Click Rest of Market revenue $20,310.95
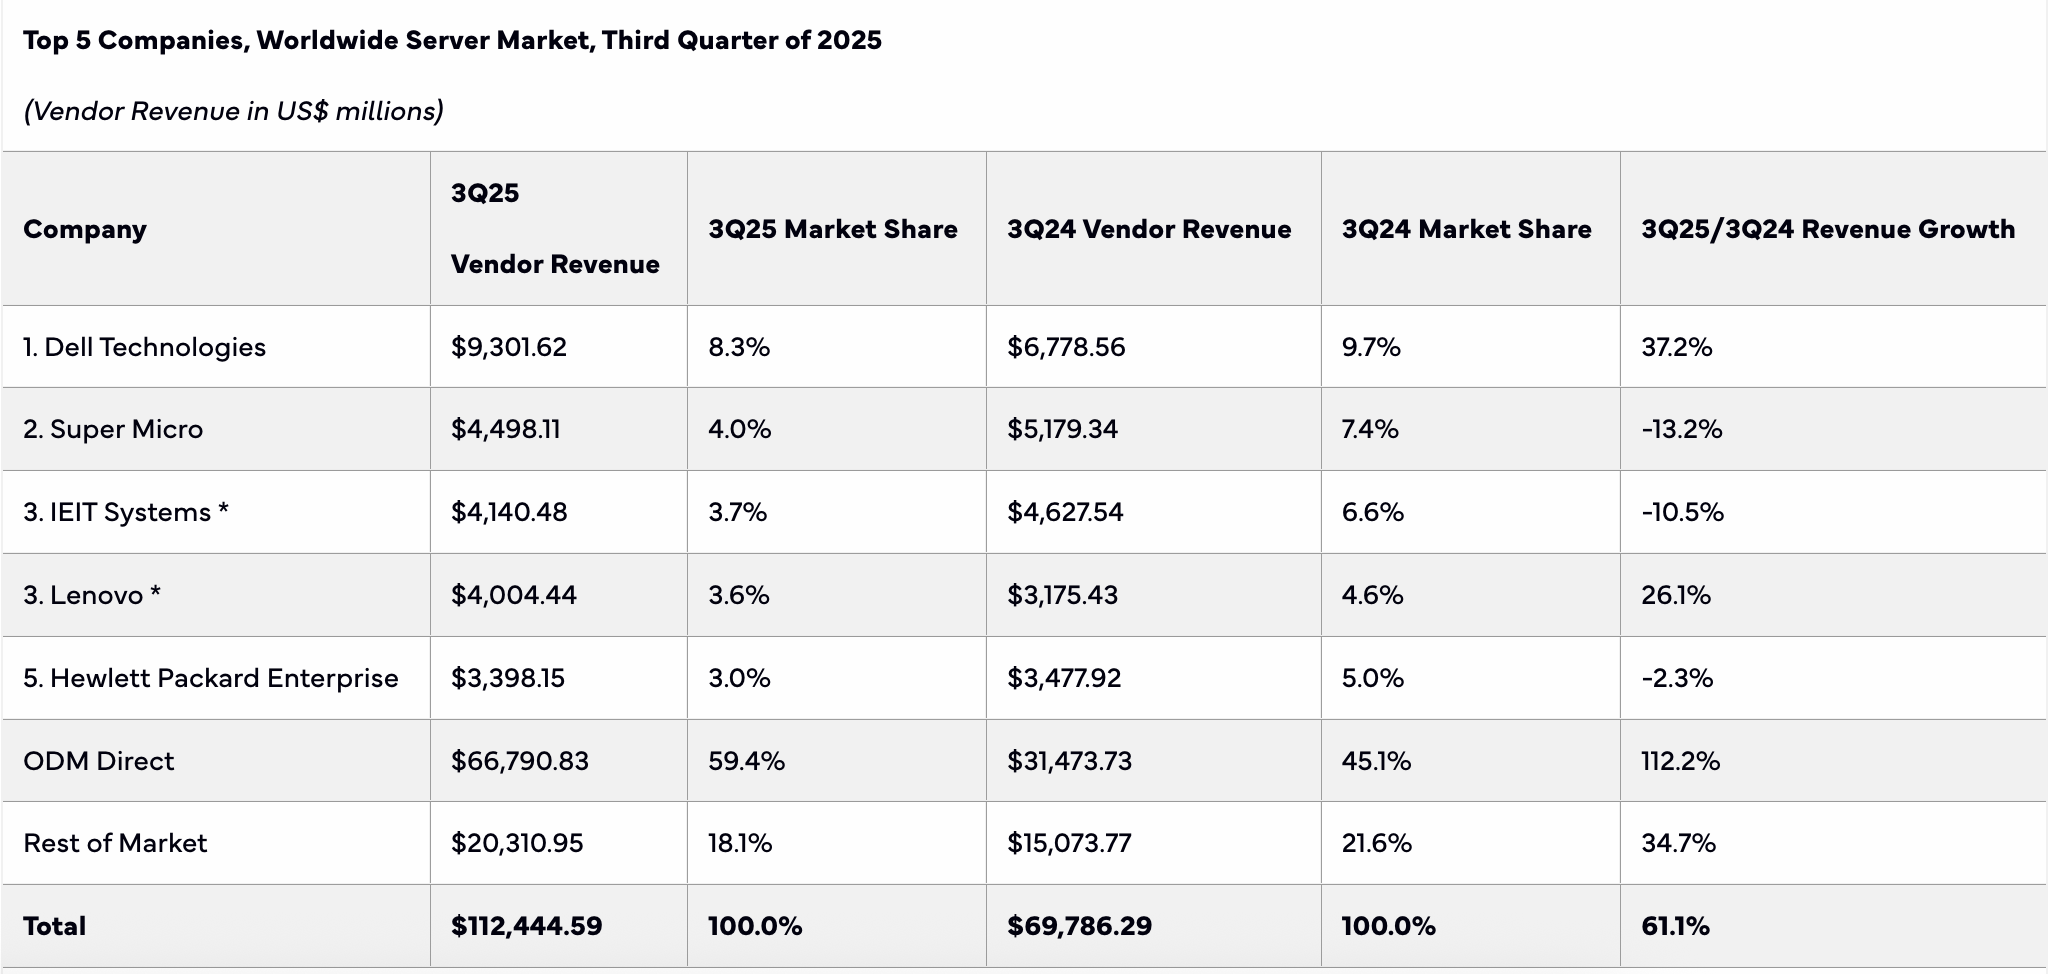The height and width of the screenshot is (974, 2052). click(x=517, y=843)
